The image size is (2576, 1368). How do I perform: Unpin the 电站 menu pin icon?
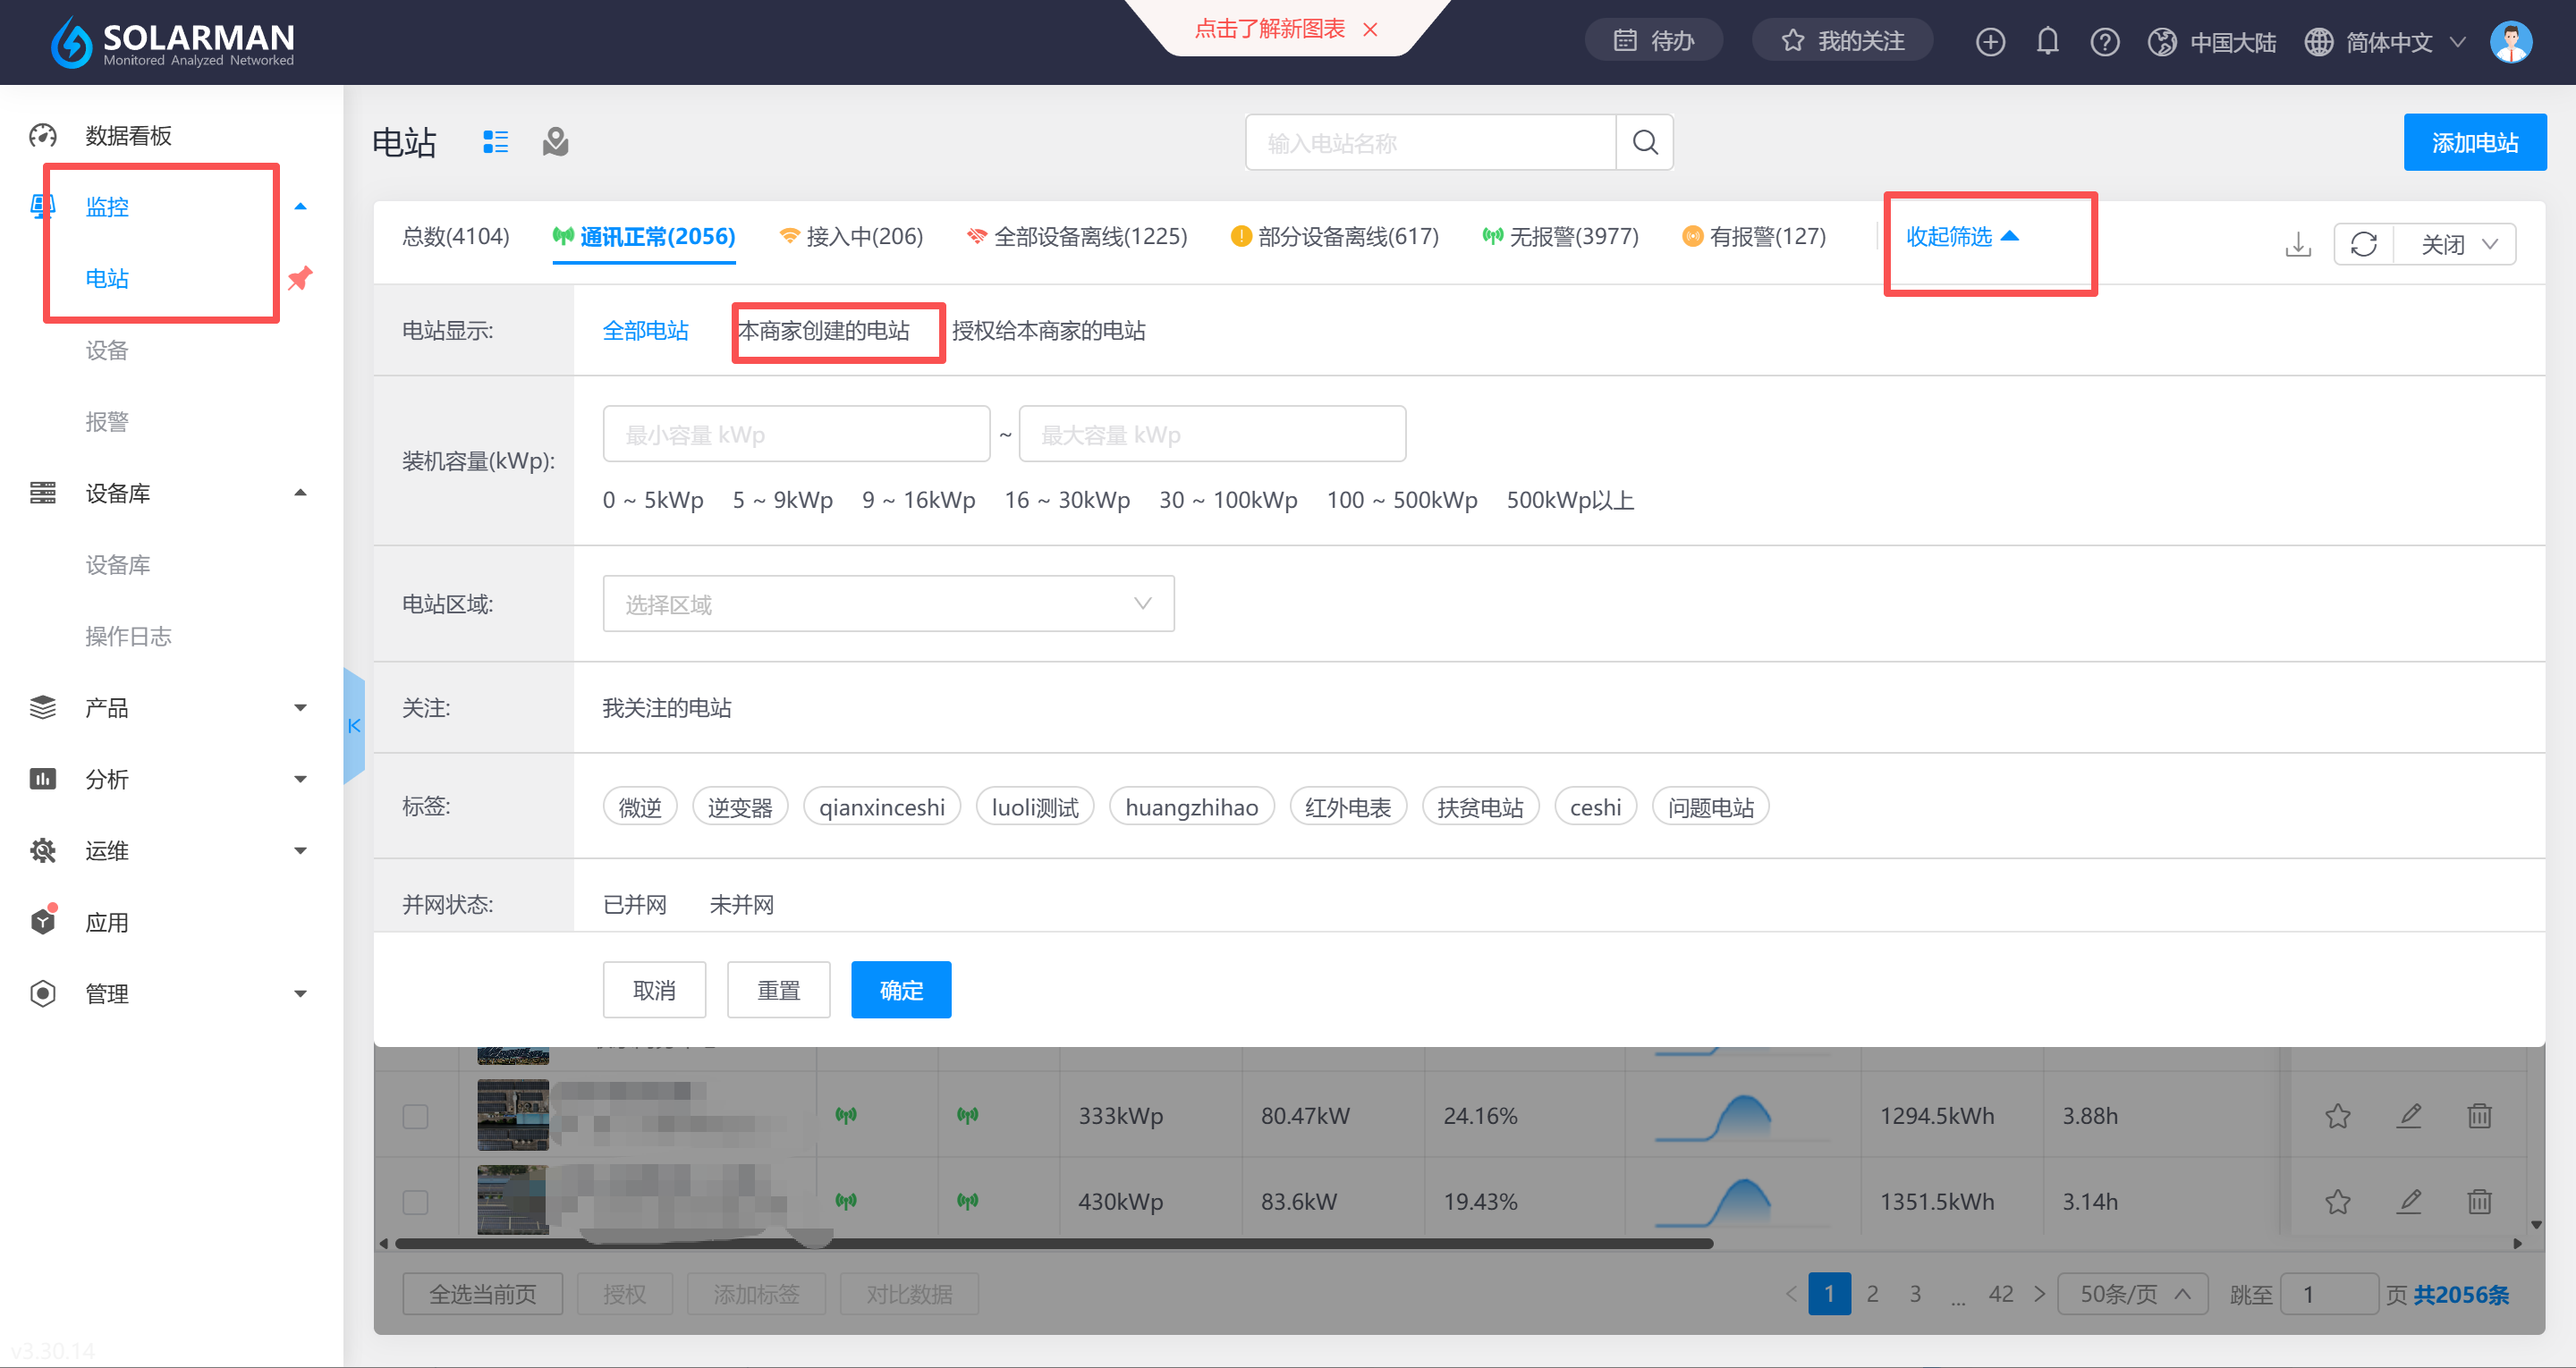pos(300,278)
